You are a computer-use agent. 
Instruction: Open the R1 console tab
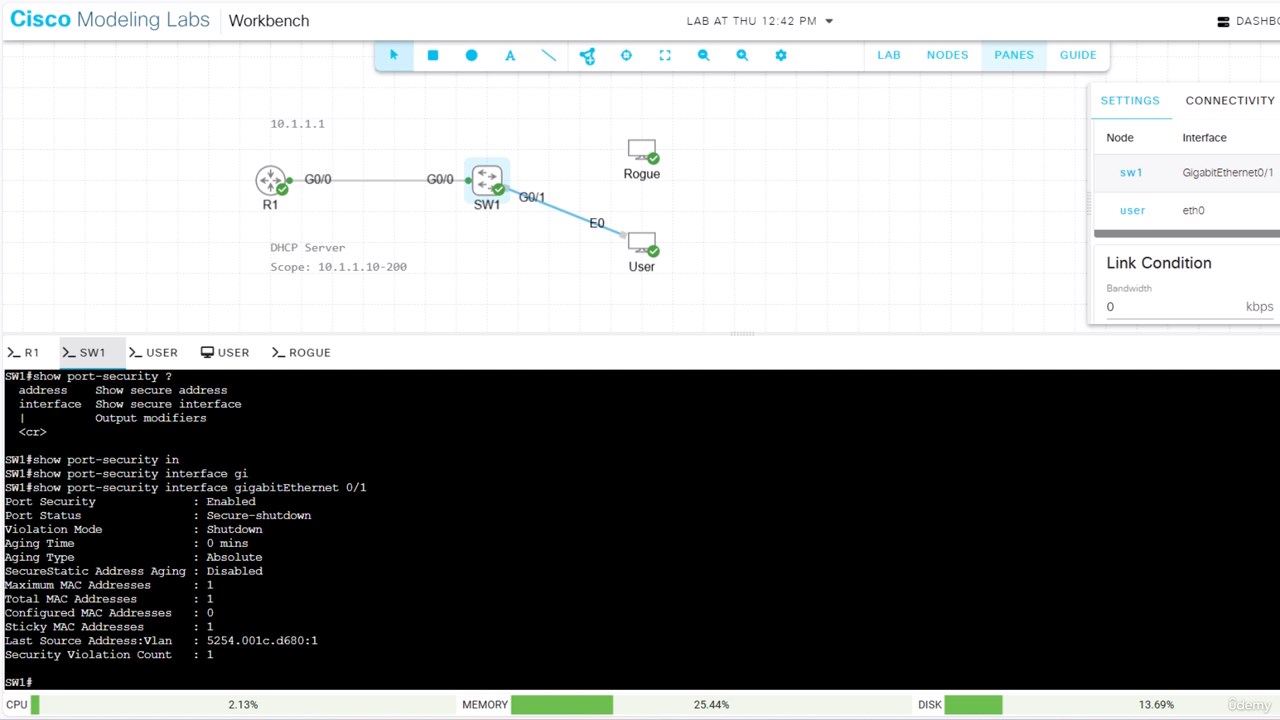23,352
